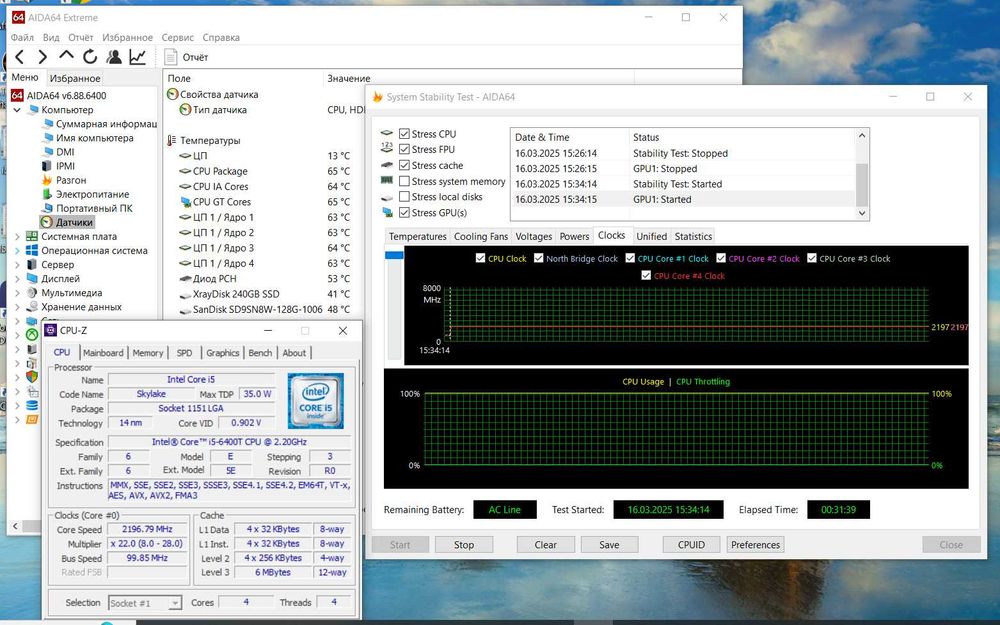Click Хранение данных tree icon
This screenshot has height=625, width=1000.
32,306
